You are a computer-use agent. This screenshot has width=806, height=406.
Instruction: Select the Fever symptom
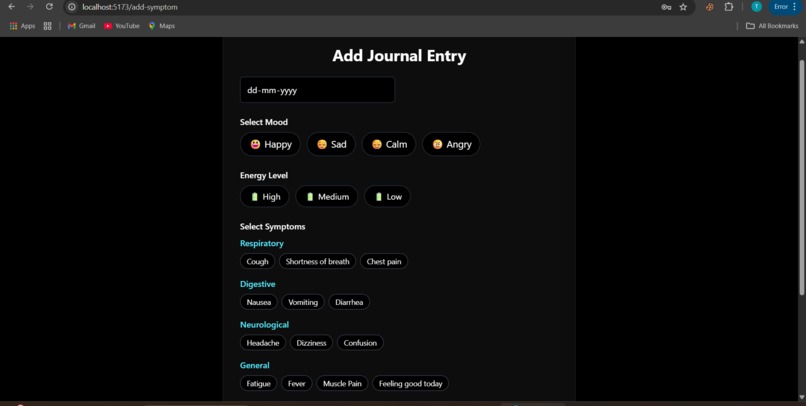coord(297,383)
